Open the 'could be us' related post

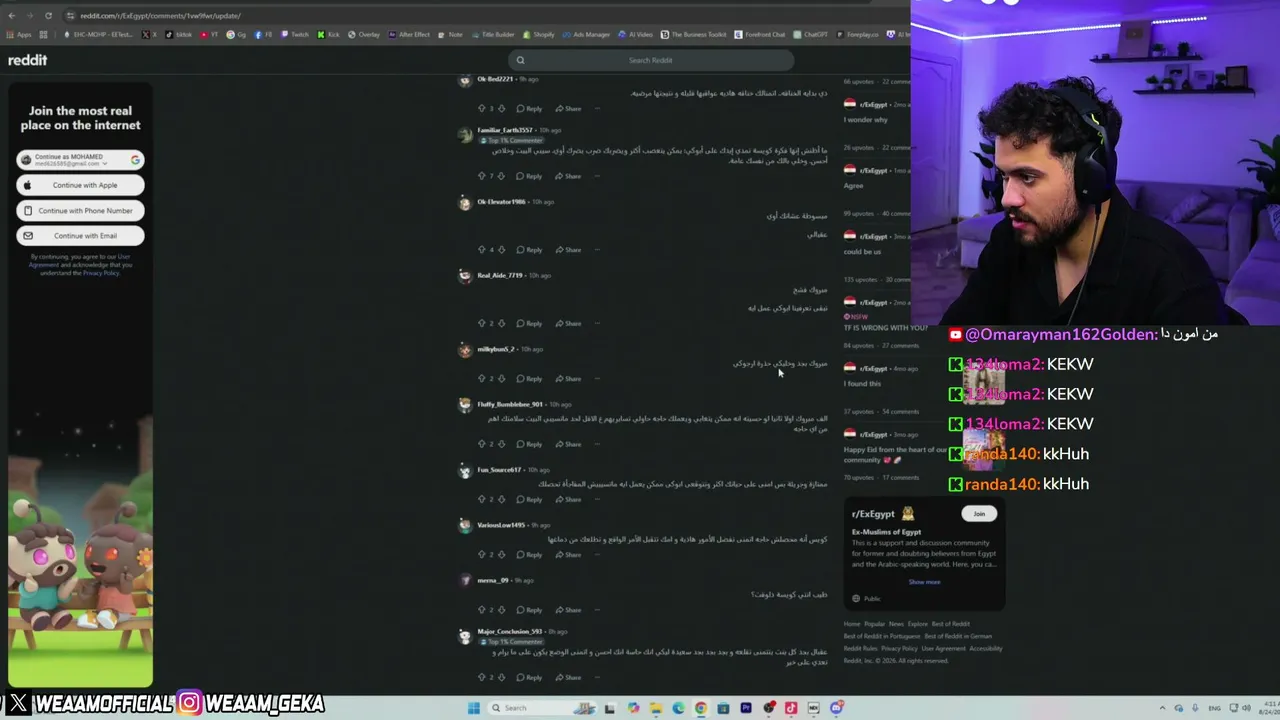863,252
